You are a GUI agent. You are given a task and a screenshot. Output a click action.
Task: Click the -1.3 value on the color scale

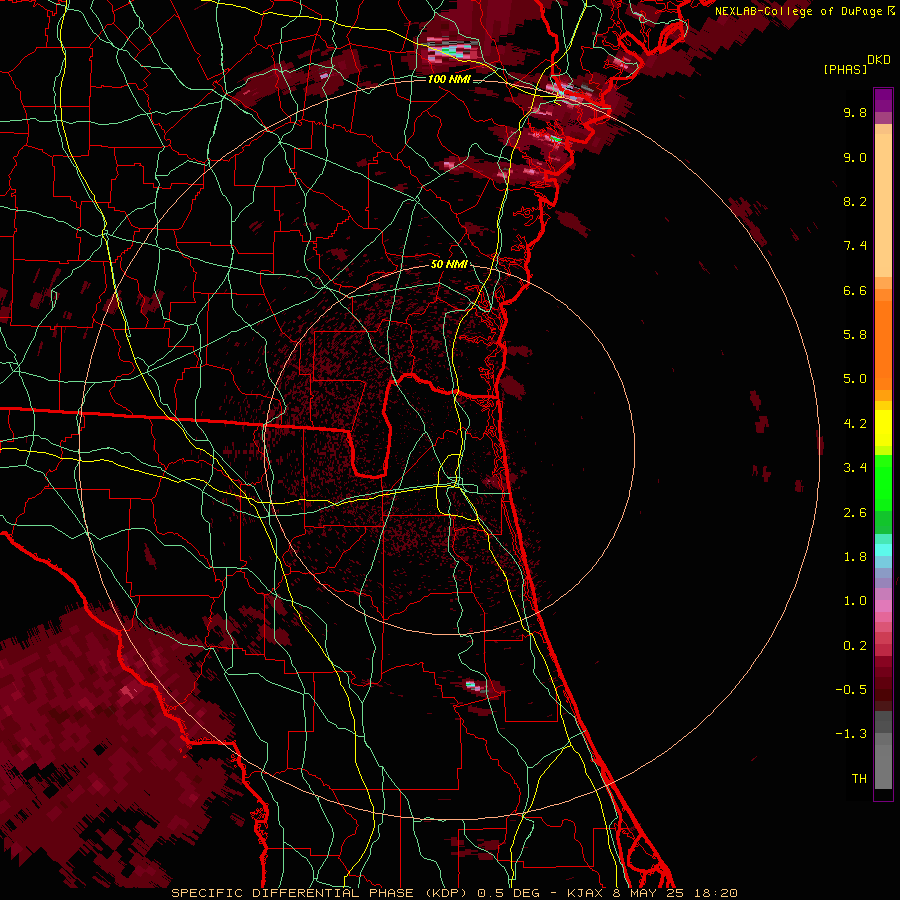[x=851, y=734]
